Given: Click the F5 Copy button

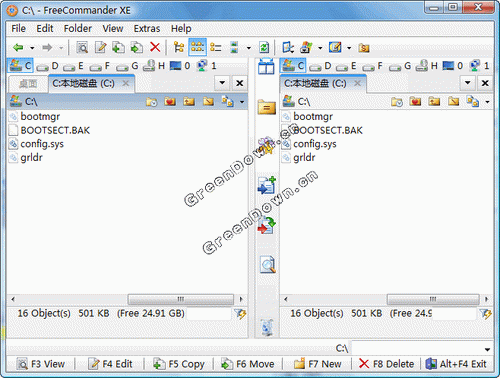Looking at the screenshot, I should 178,364.
